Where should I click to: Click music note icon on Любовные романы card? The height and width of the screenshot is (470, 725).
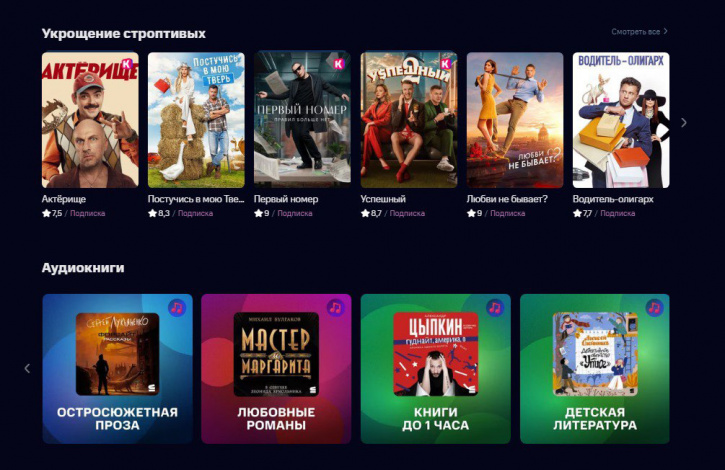(x=336, y=308)
